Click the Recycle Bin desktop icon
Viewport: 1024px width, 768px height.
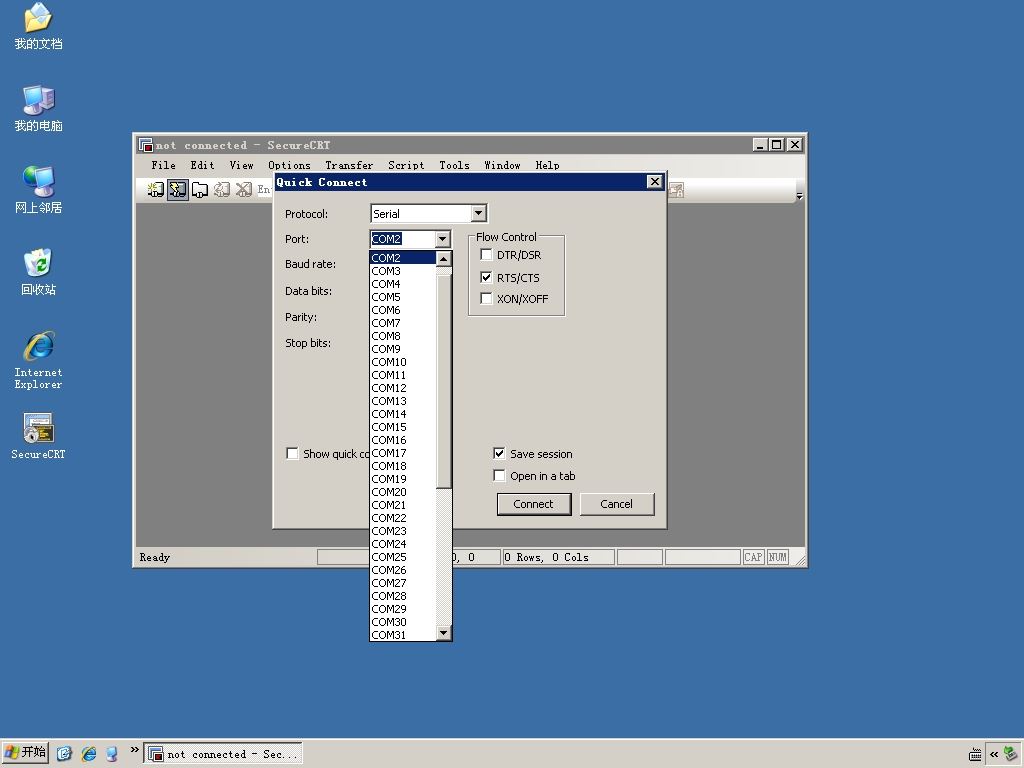click(38, 263)
